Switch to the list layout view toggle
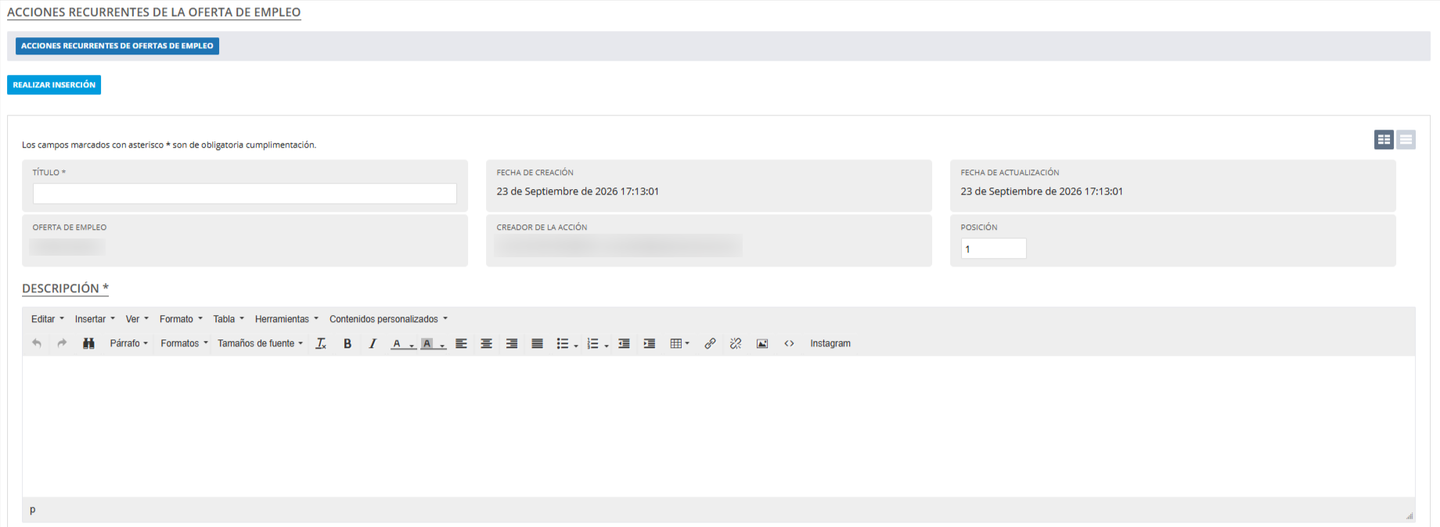 (1406, 140)
